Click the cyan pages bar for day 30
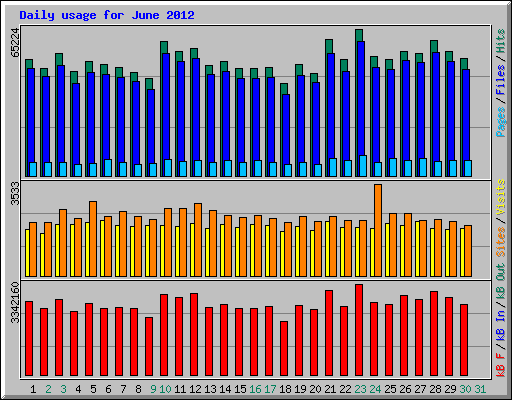Screen dimensions: 512x400 [468, 168]
